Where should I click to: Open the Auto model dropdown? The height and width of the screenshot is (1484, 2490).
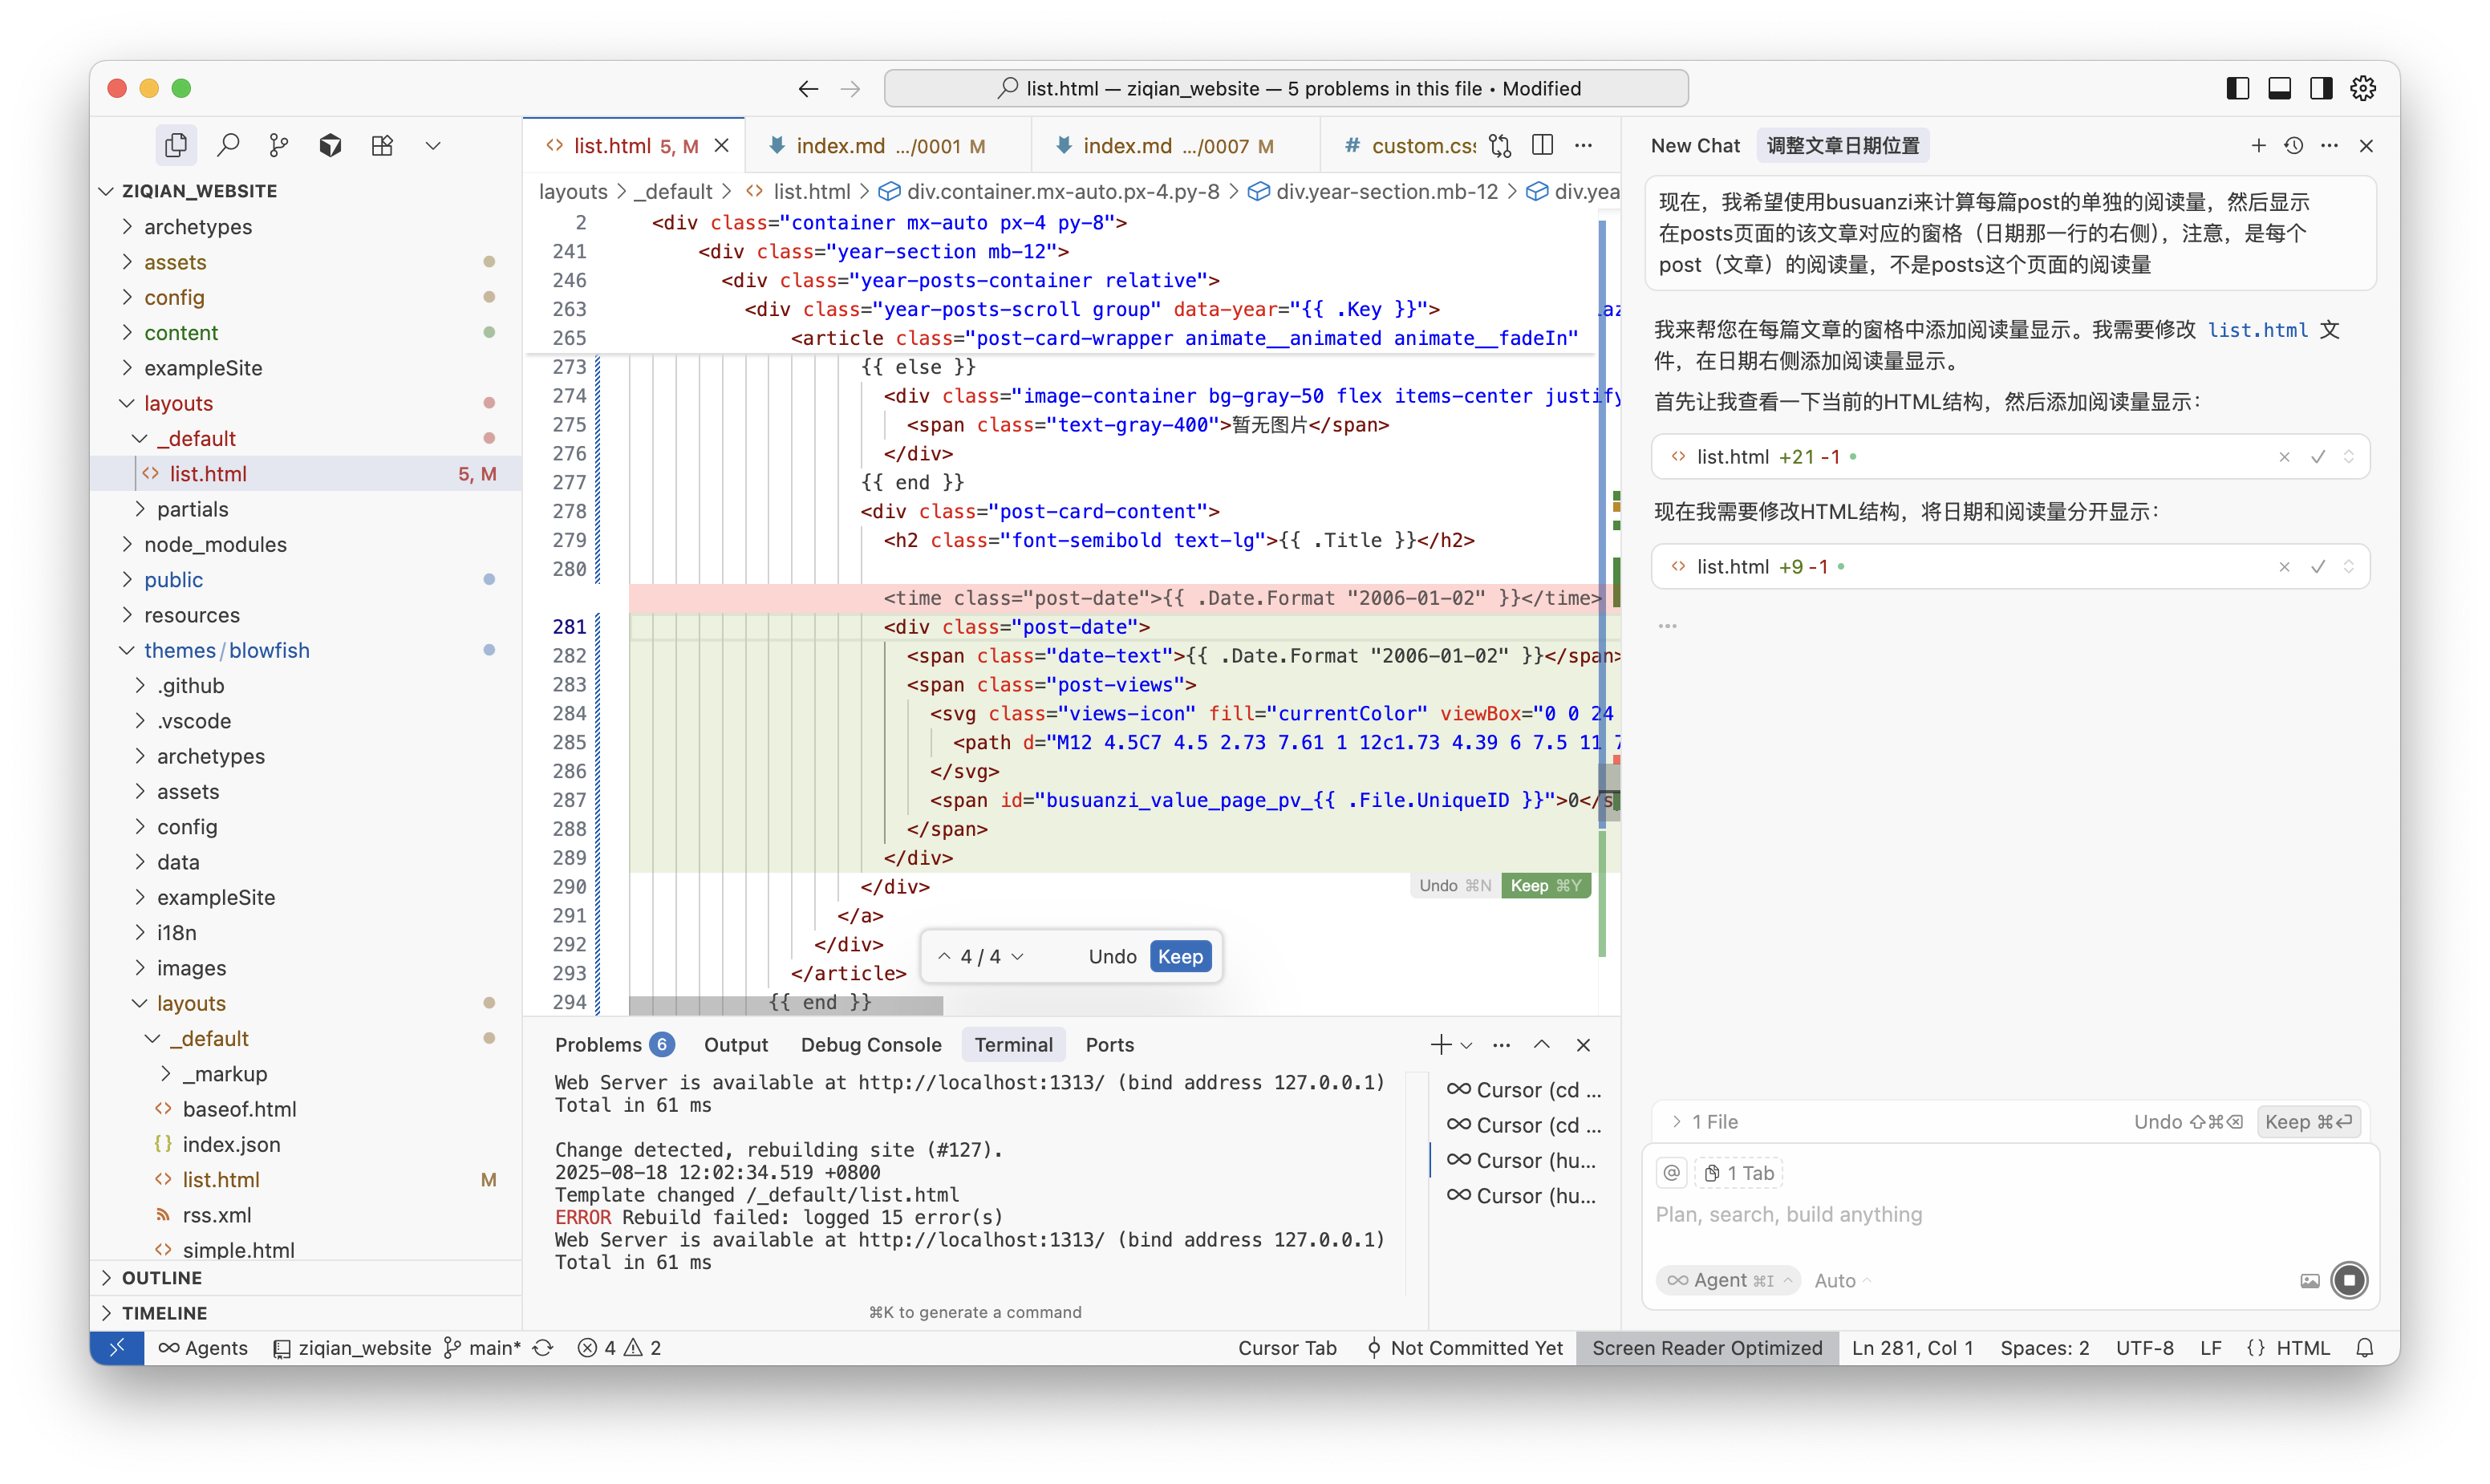tap(1843, 1281)
